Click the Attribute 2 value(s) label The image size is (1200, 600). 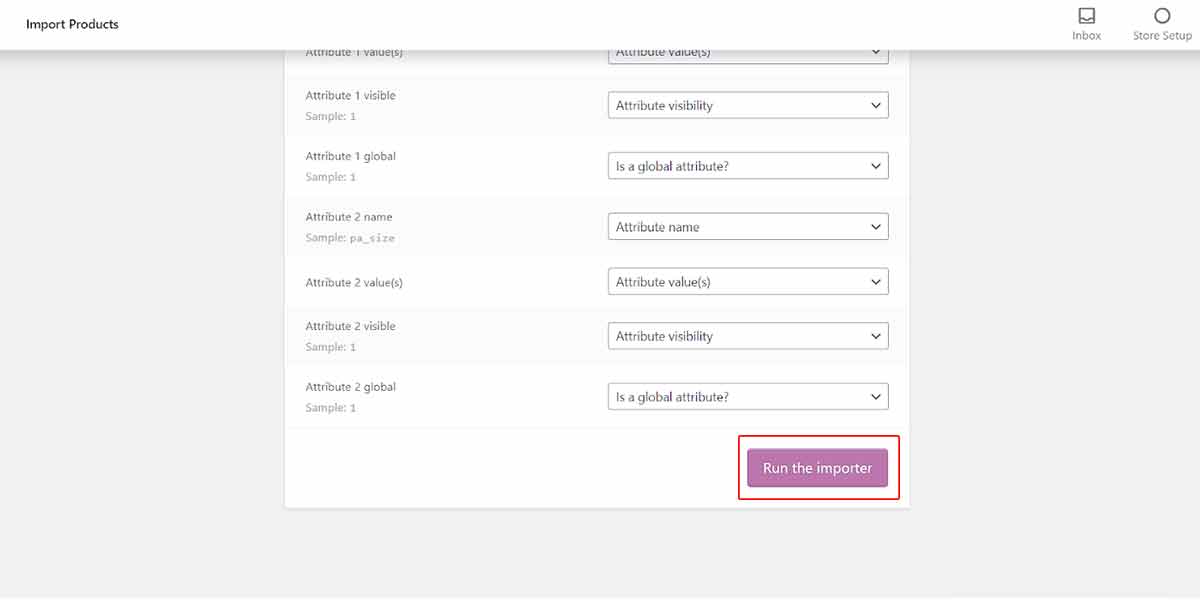[354, 283]
